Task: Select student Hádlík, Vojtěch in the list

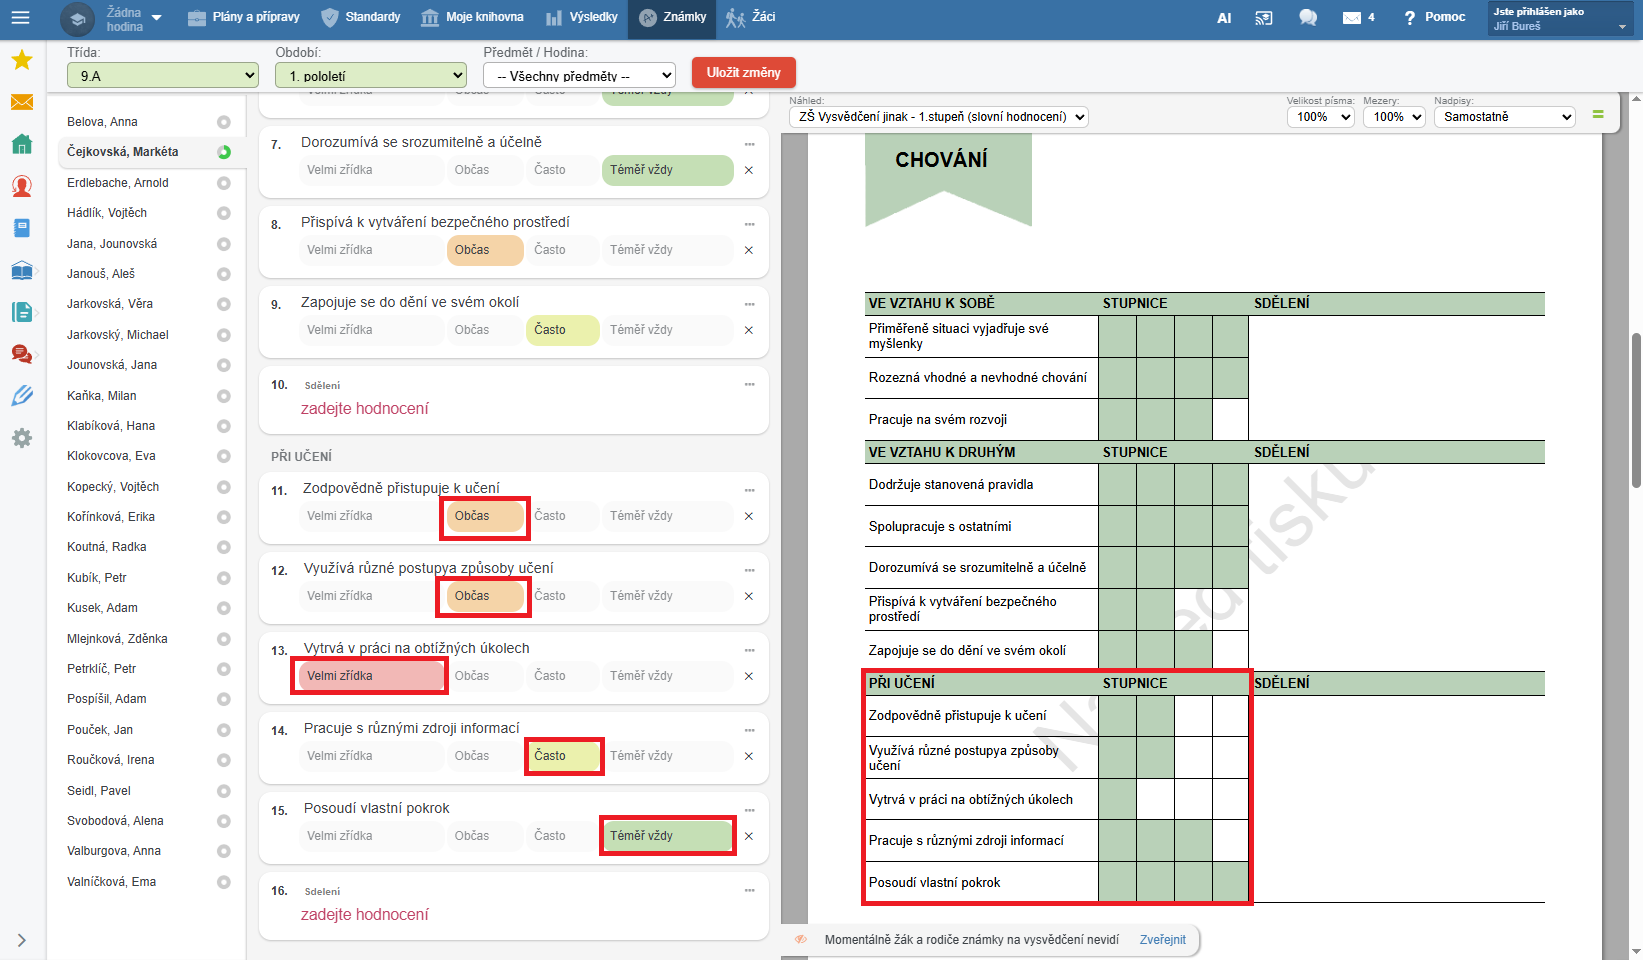Action: (107, 213)
